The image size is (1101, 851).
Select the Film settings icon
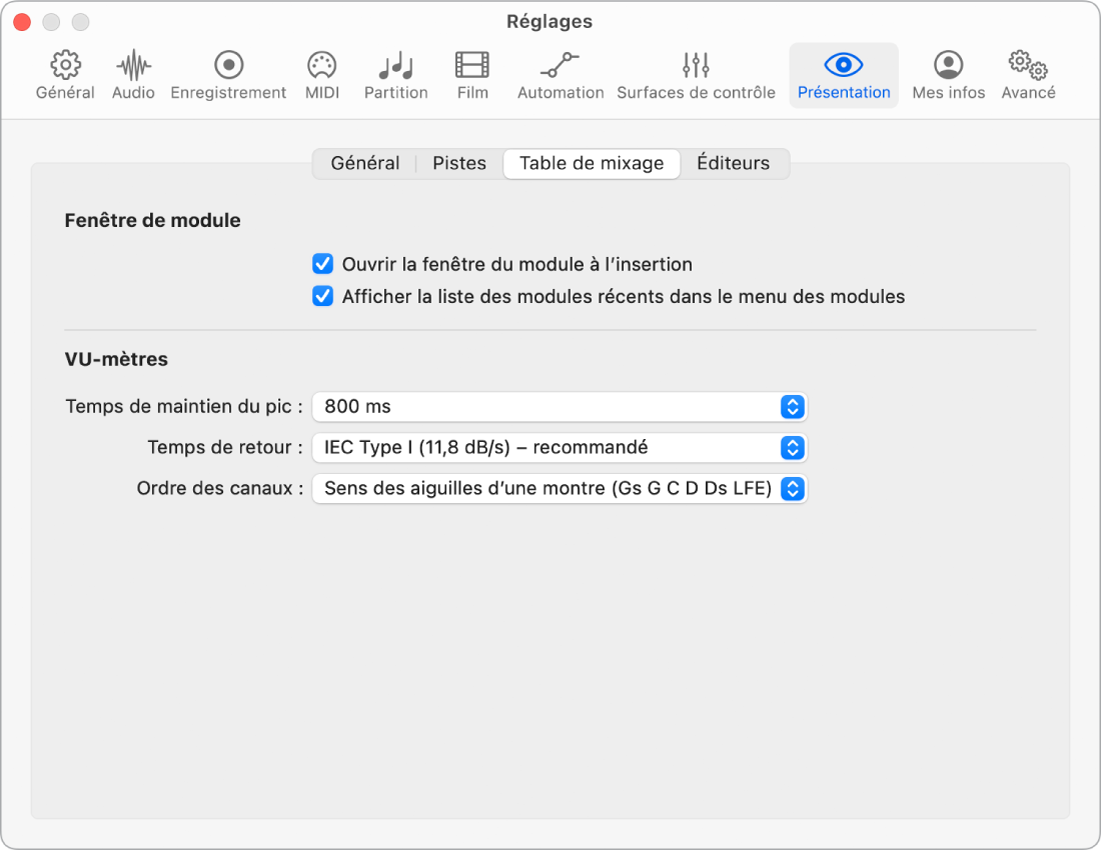(471, 74)
